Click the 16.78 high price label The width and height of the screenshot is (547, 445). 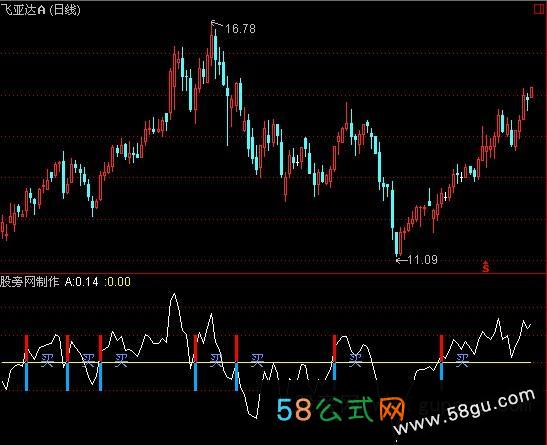pos(240,29)
